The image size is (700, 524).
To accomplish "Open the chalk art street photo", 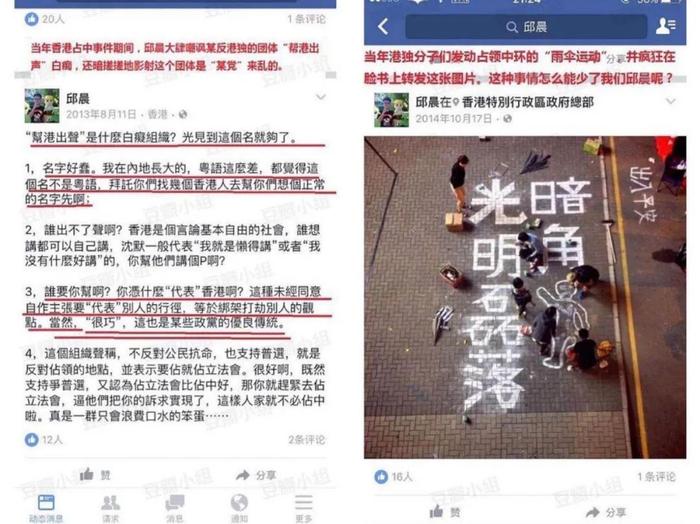I will click(x=525, y=297).
